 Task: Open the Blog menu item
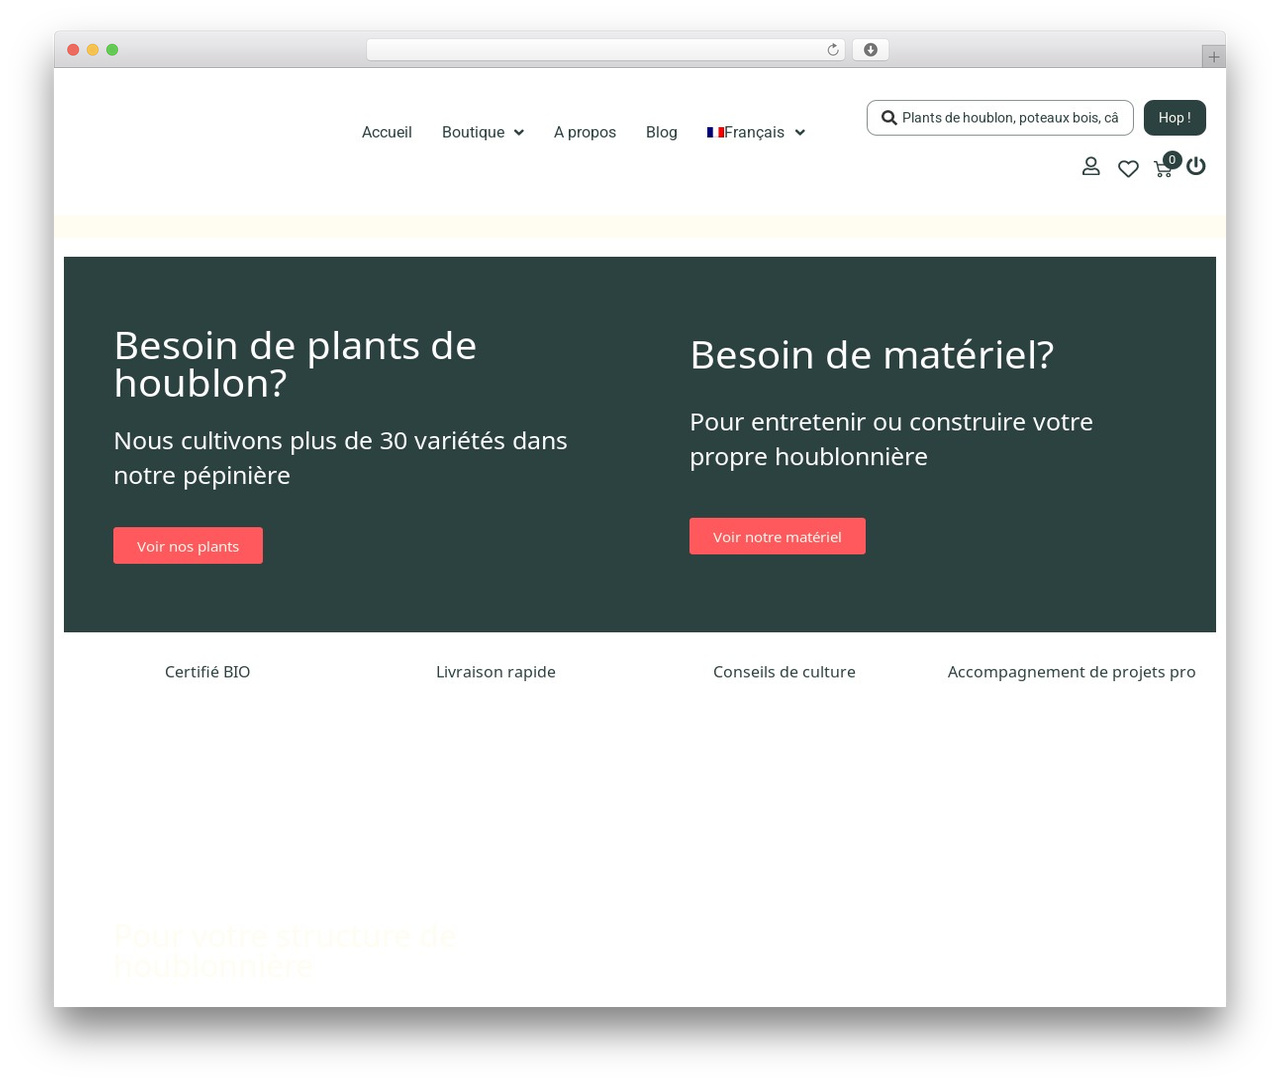click(661, 132)
